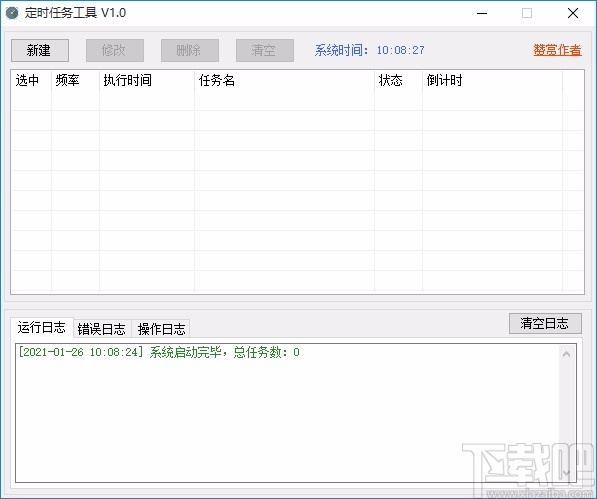Open the 操作日志 tab
This screenshot has width=597, height=499.
tap(161, 329)
